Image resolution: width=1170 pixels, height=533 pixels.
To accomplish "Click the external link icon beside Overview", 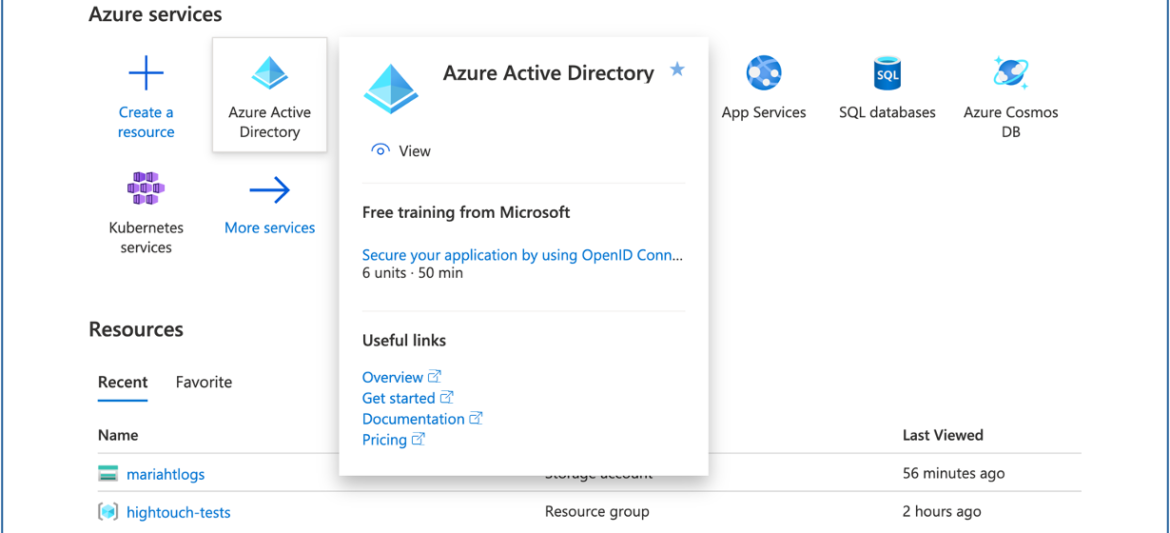I will [434, 376].
